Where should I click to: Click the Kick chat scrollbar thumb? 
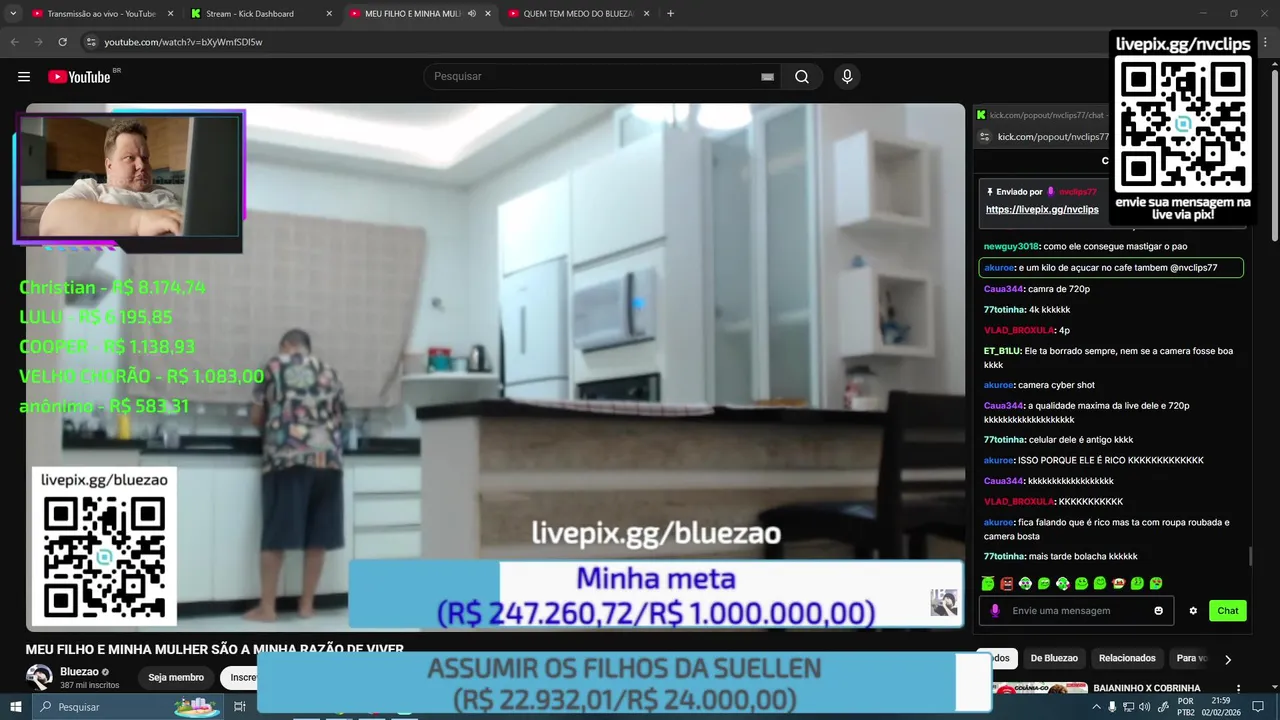(x=1250, y=557)
